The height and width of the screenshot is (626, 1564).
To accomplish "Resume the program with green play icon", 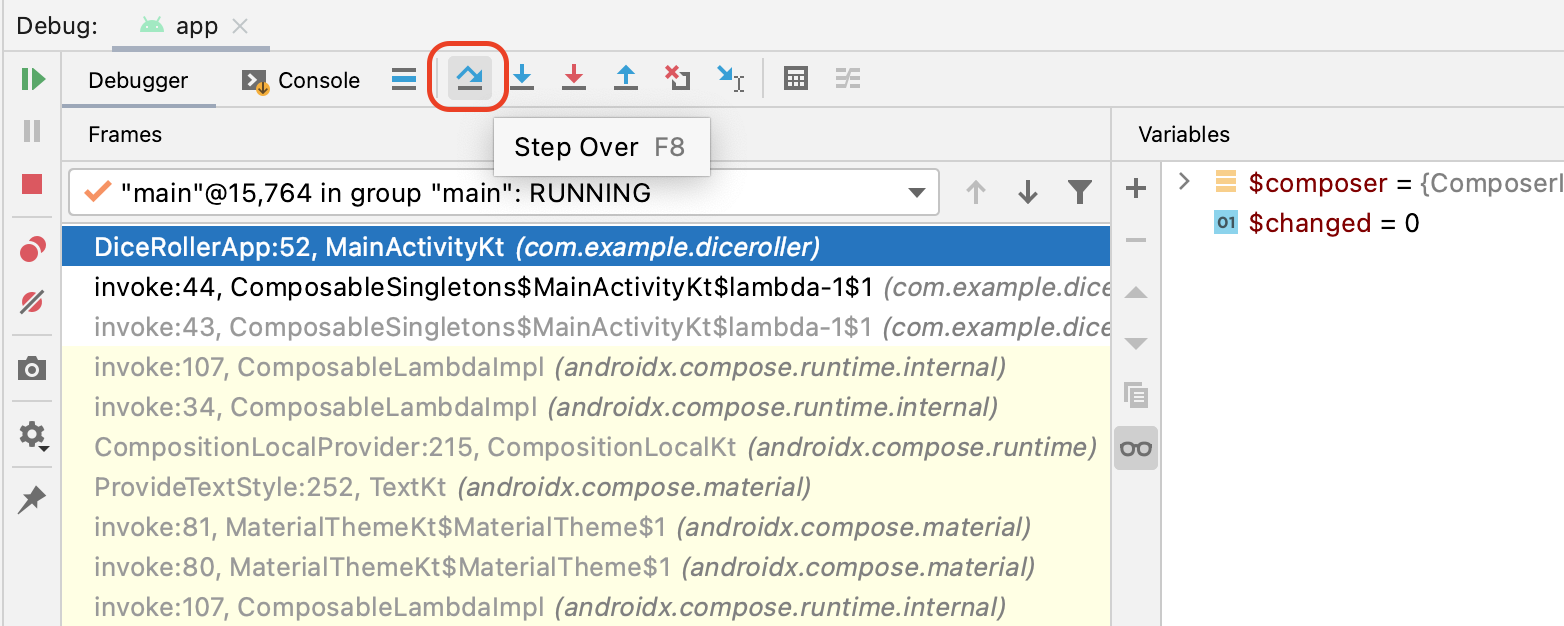I will pos(33,79).
